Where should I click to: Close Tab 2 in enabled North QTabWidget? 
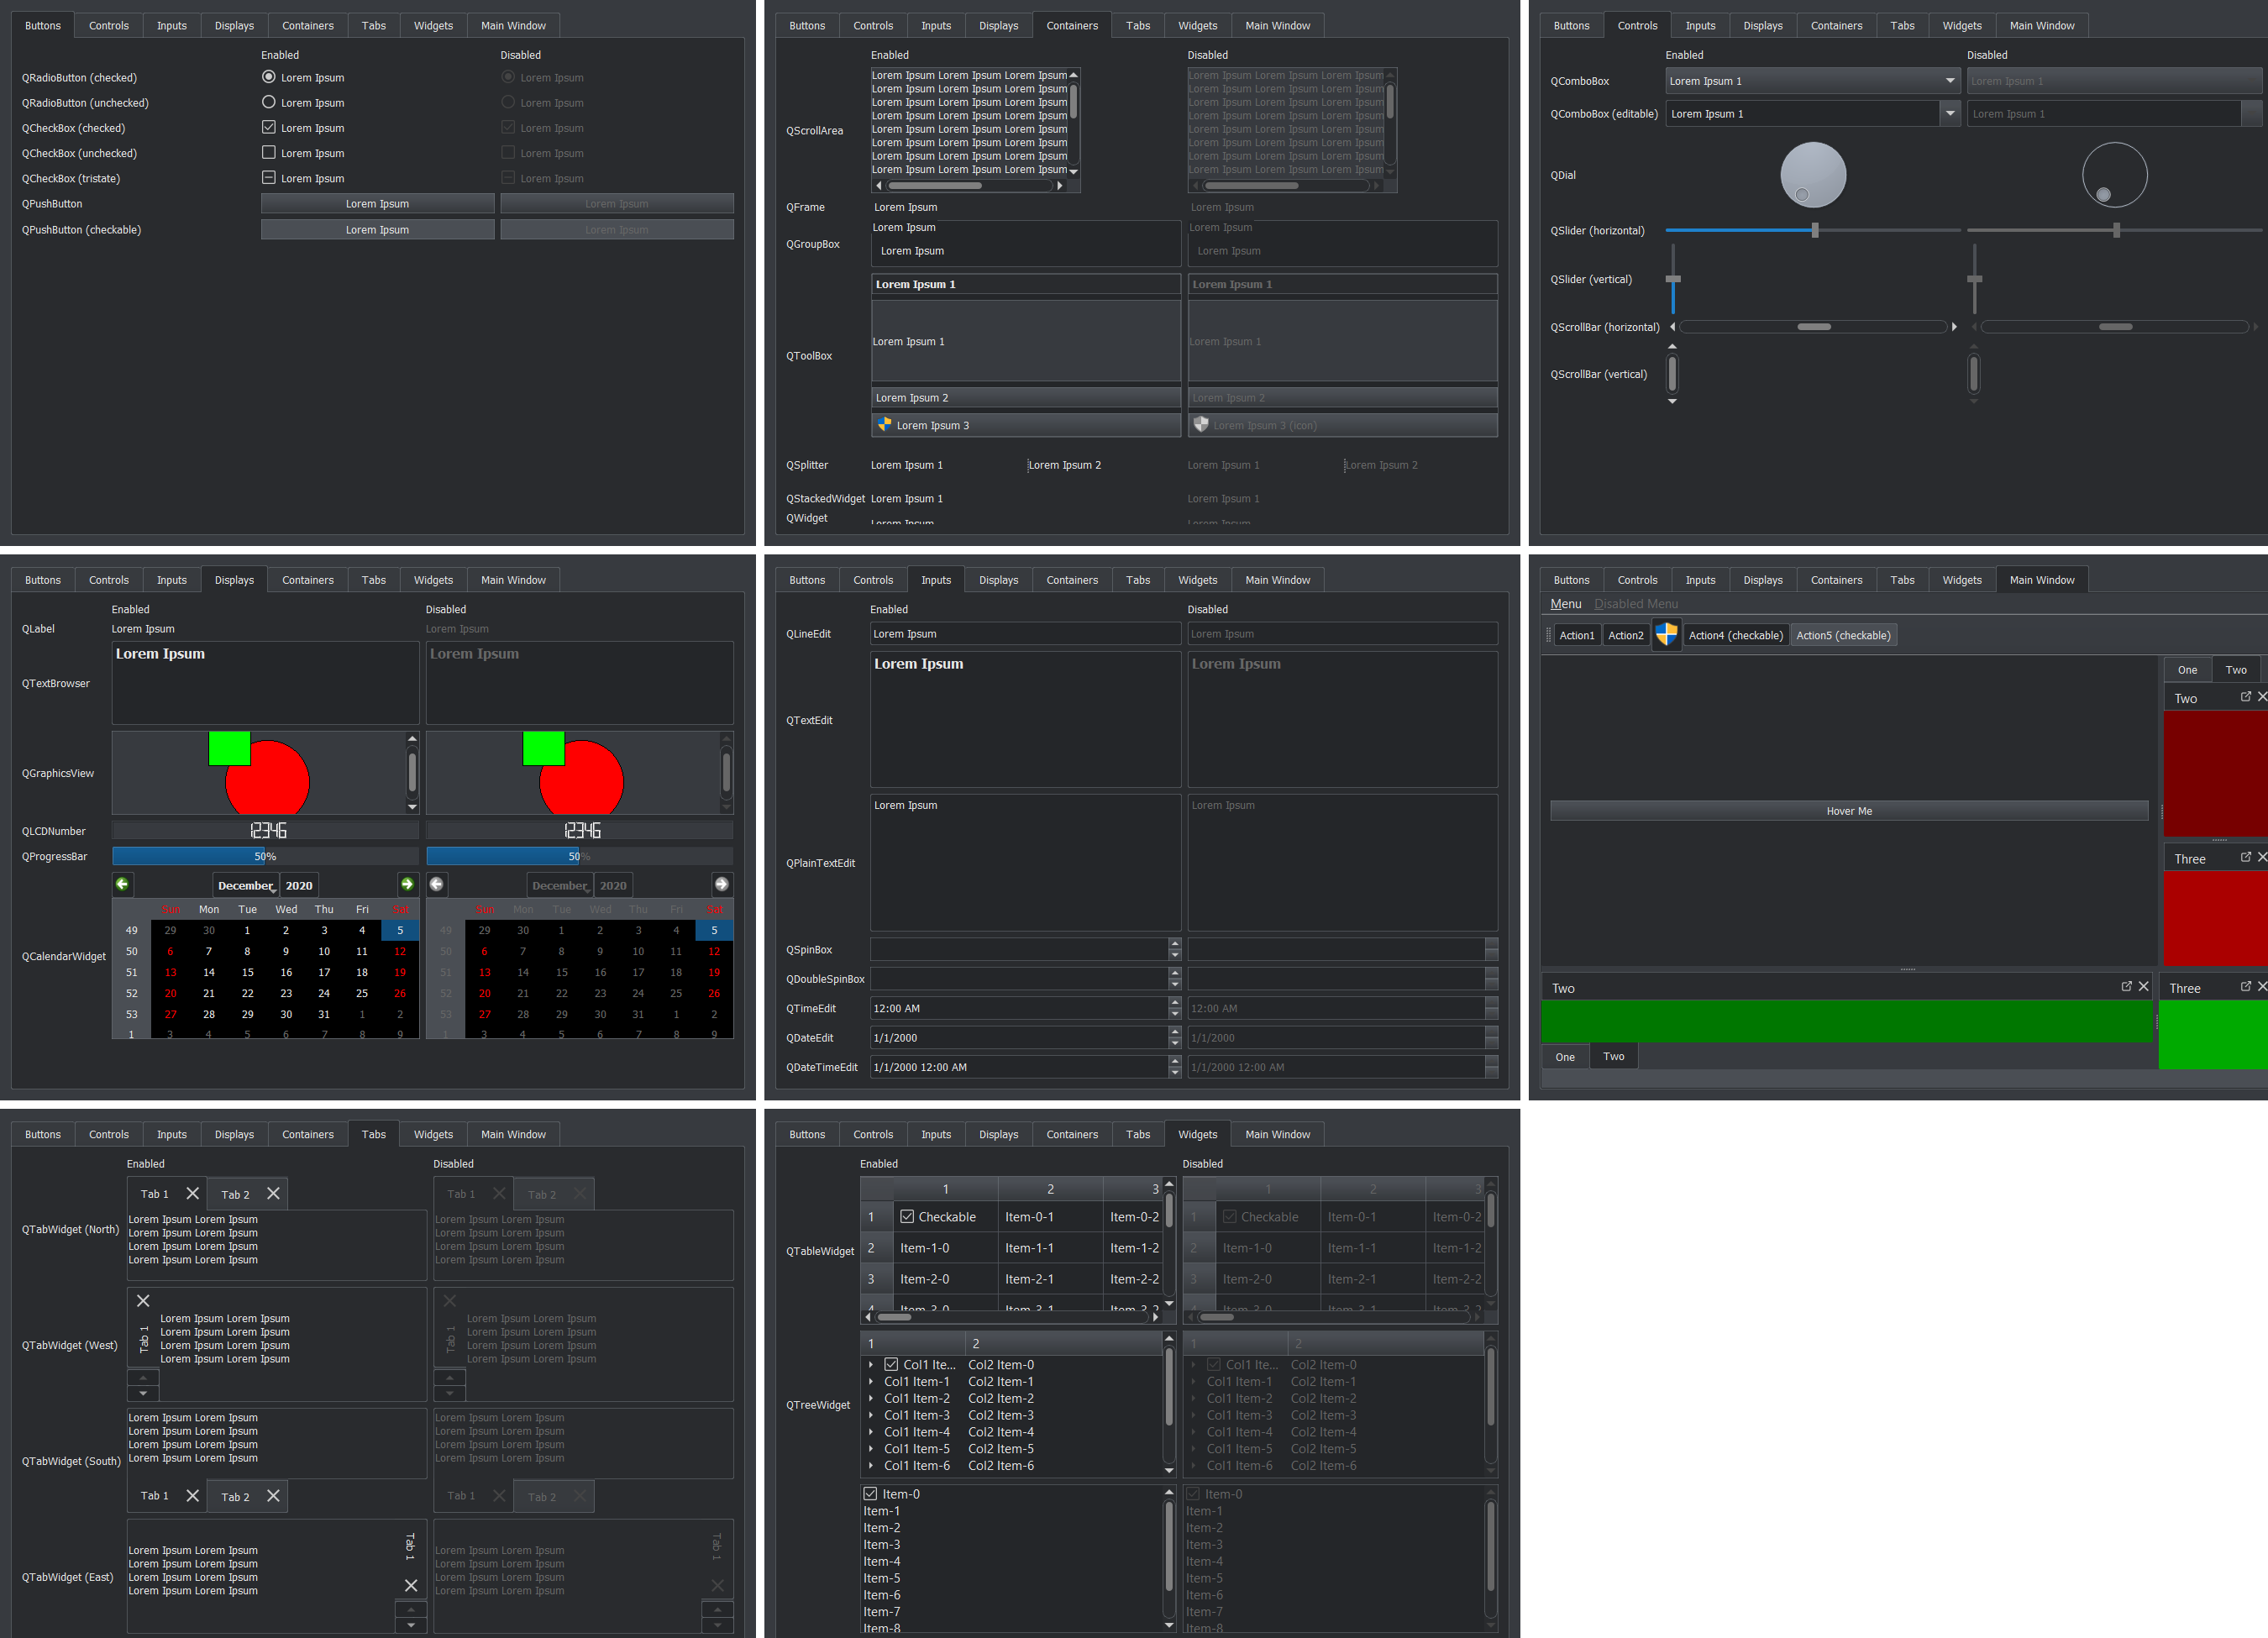pos(273,1194)
